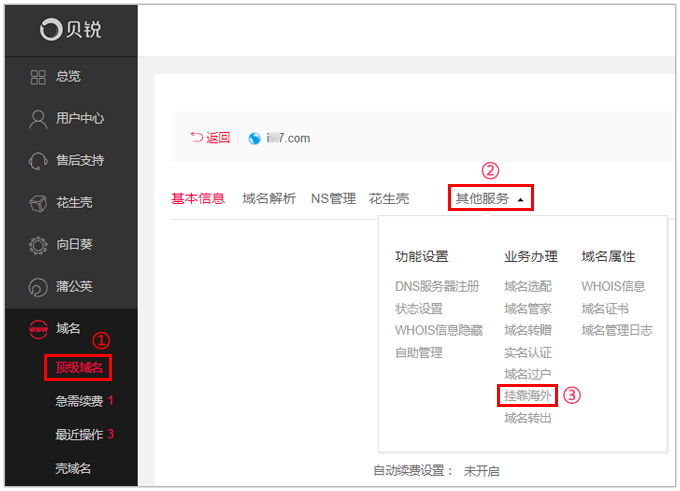Select 顶级域名 in the sidebar
Viewport: 680px width, 491px height.
point(78,368)
